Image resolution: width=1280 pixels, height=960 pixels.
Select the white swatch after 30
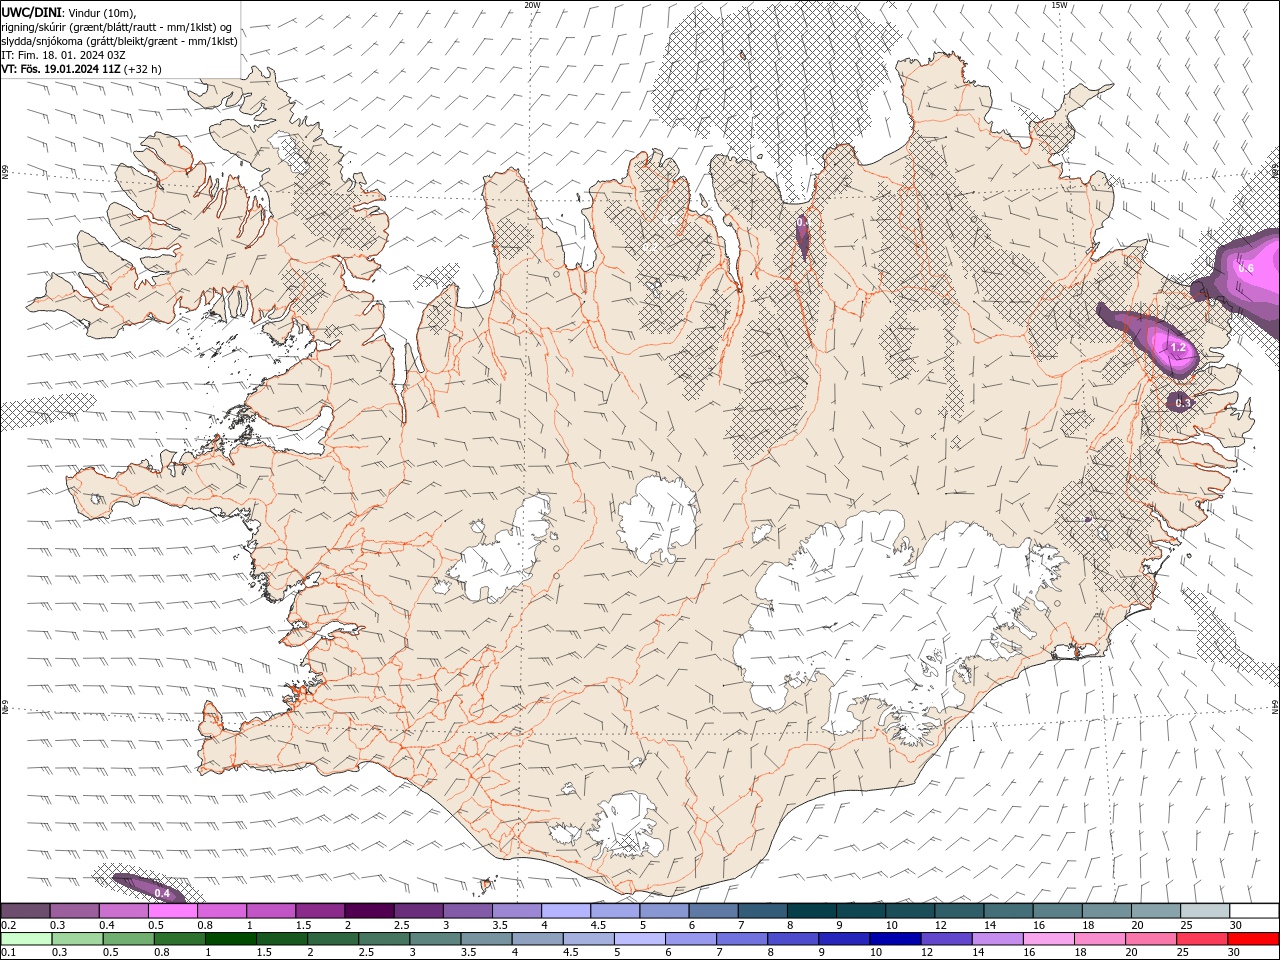point(1254,911)
